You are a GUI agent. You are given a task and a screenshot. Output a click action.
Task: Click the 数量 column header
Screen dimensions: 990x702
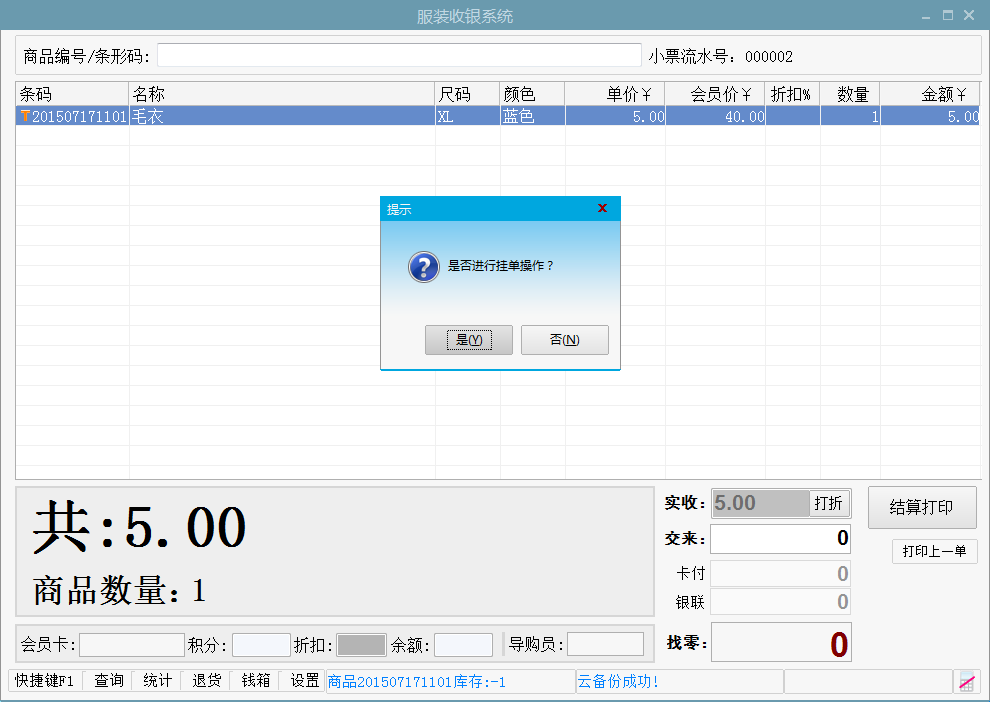point(850,94)
